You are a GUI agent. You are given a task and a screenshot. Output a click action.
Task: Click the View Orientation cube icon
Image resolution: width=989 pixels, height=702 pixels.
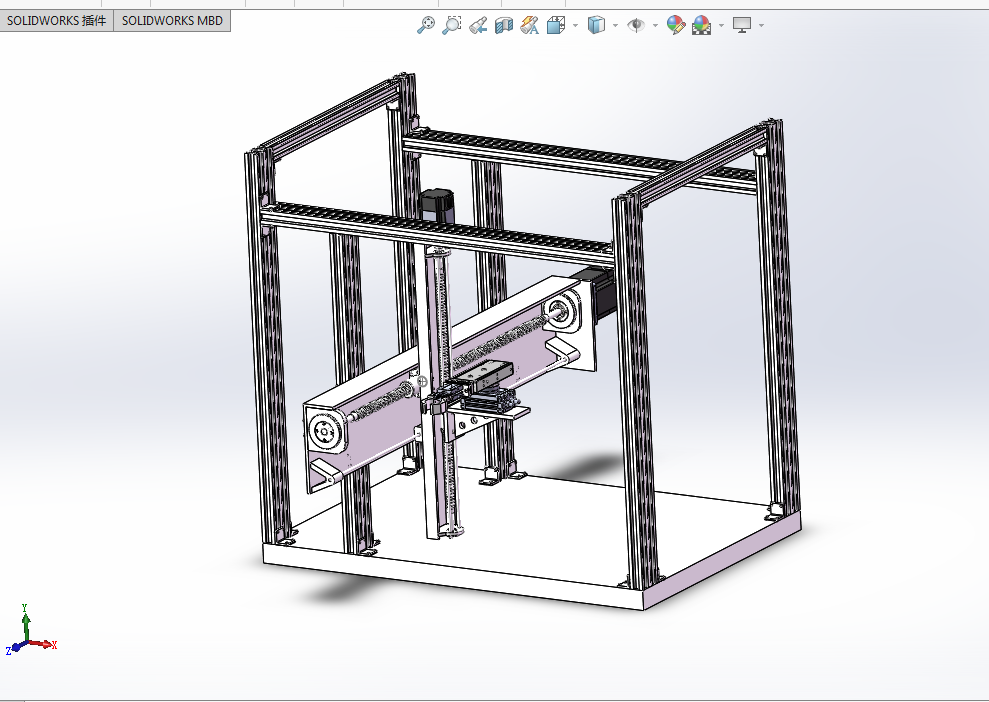click(556, 25)
